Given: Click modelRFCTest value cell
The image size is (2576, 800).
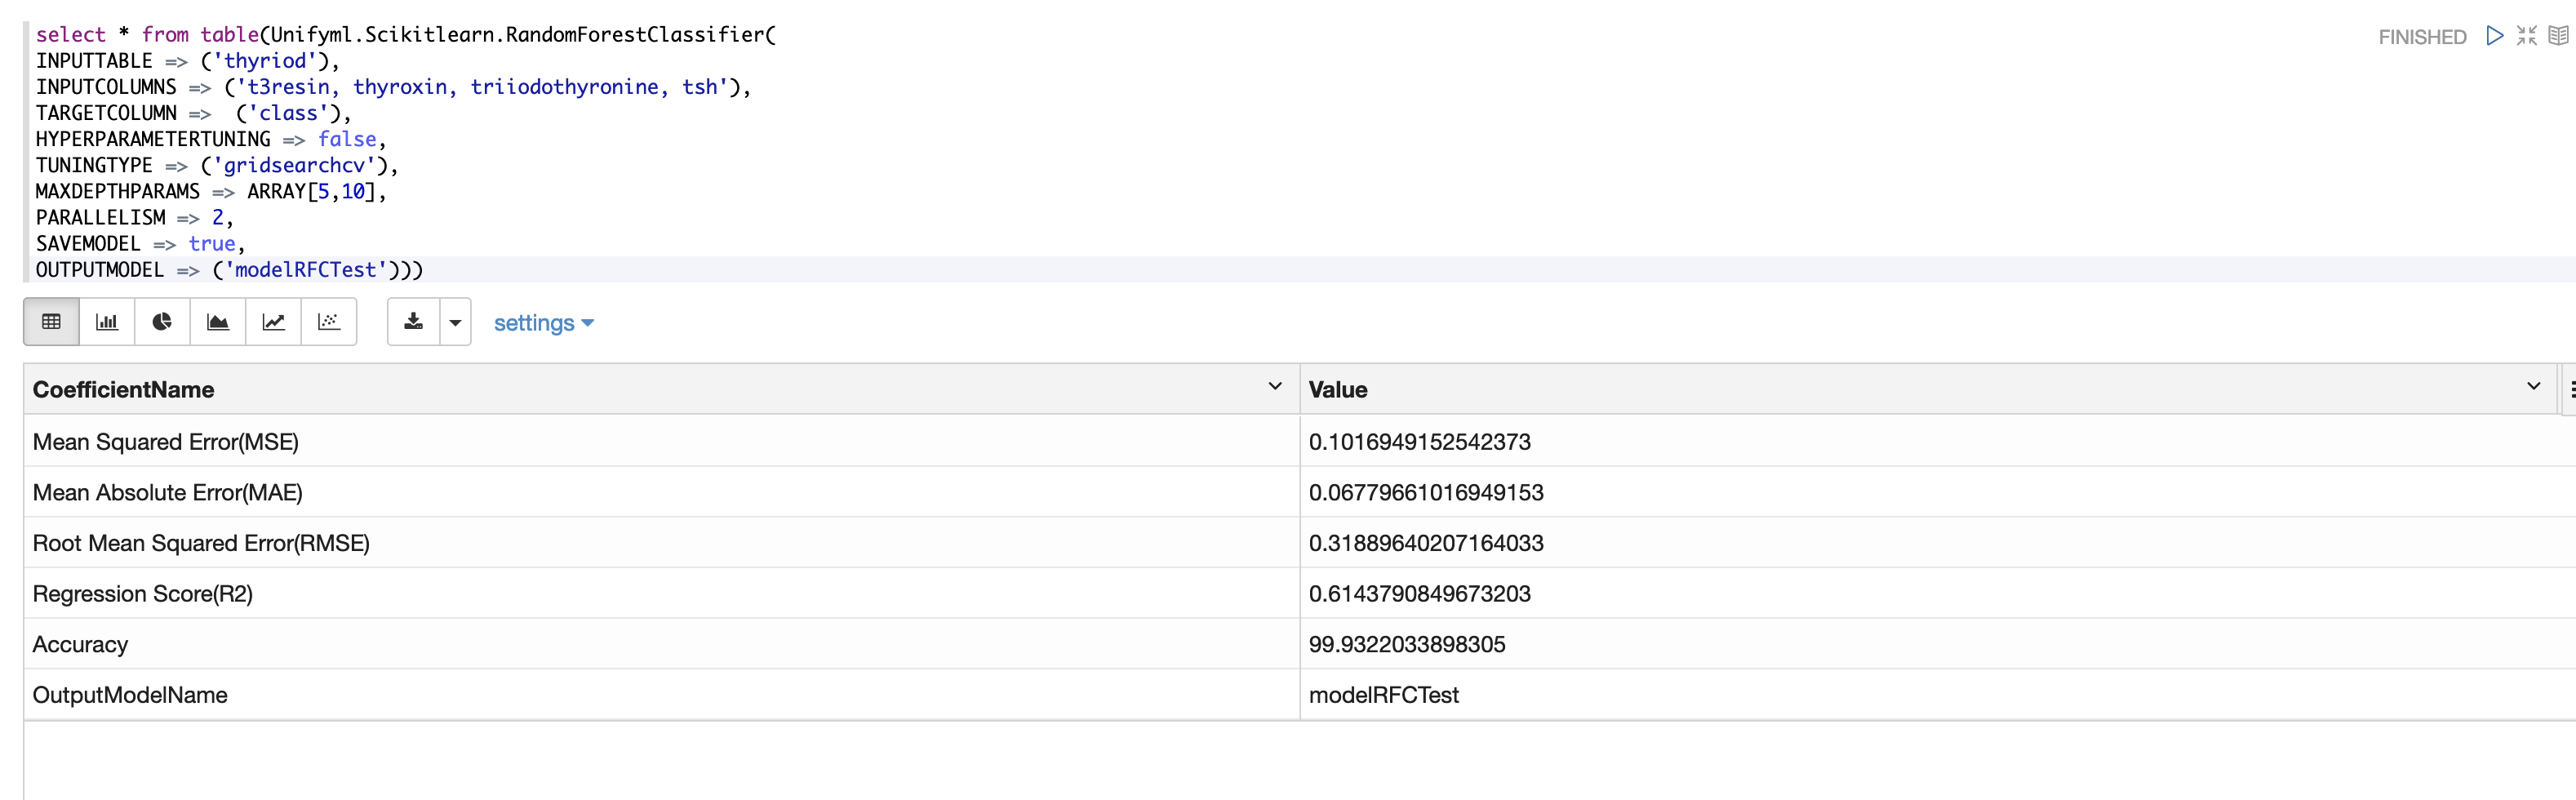Looking at the screenshot, I should point(1938,695).
